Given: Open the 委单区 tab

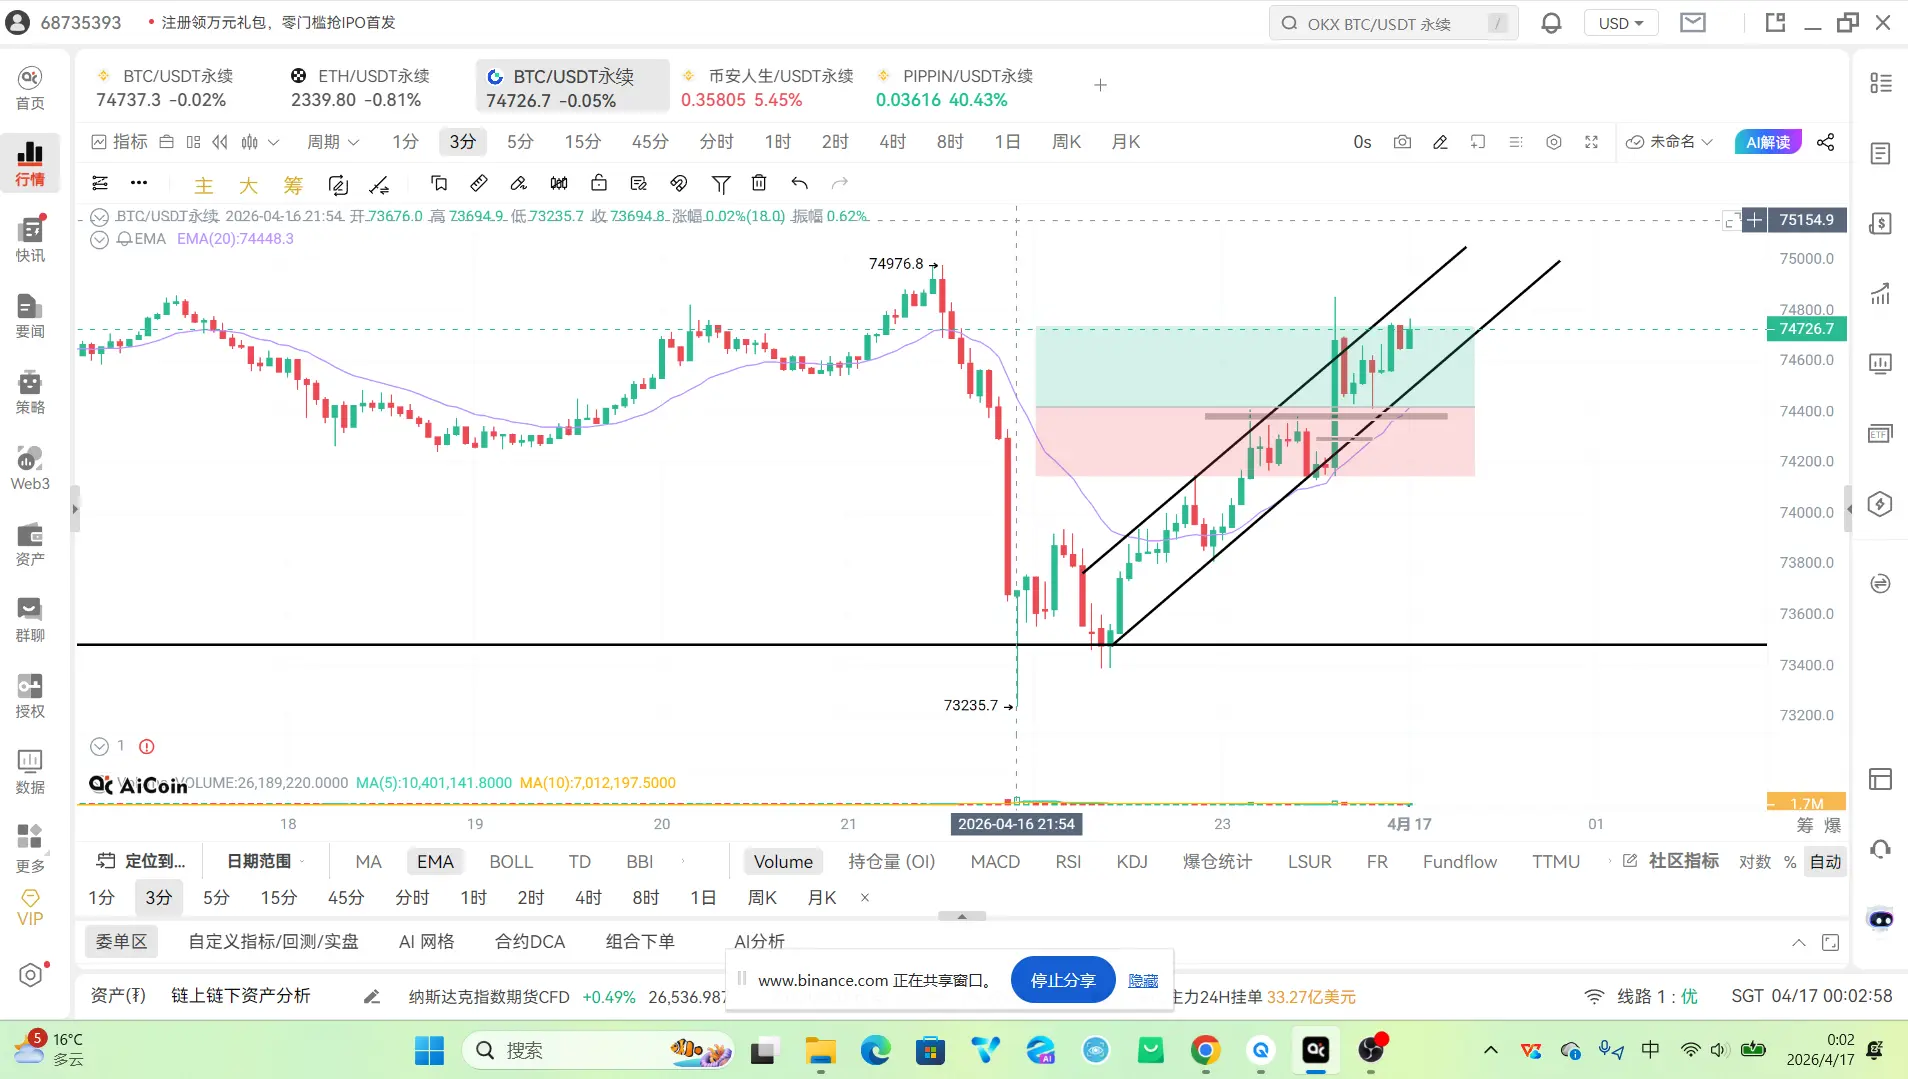Looking at the screenshot, I should (x=121, y=942).
